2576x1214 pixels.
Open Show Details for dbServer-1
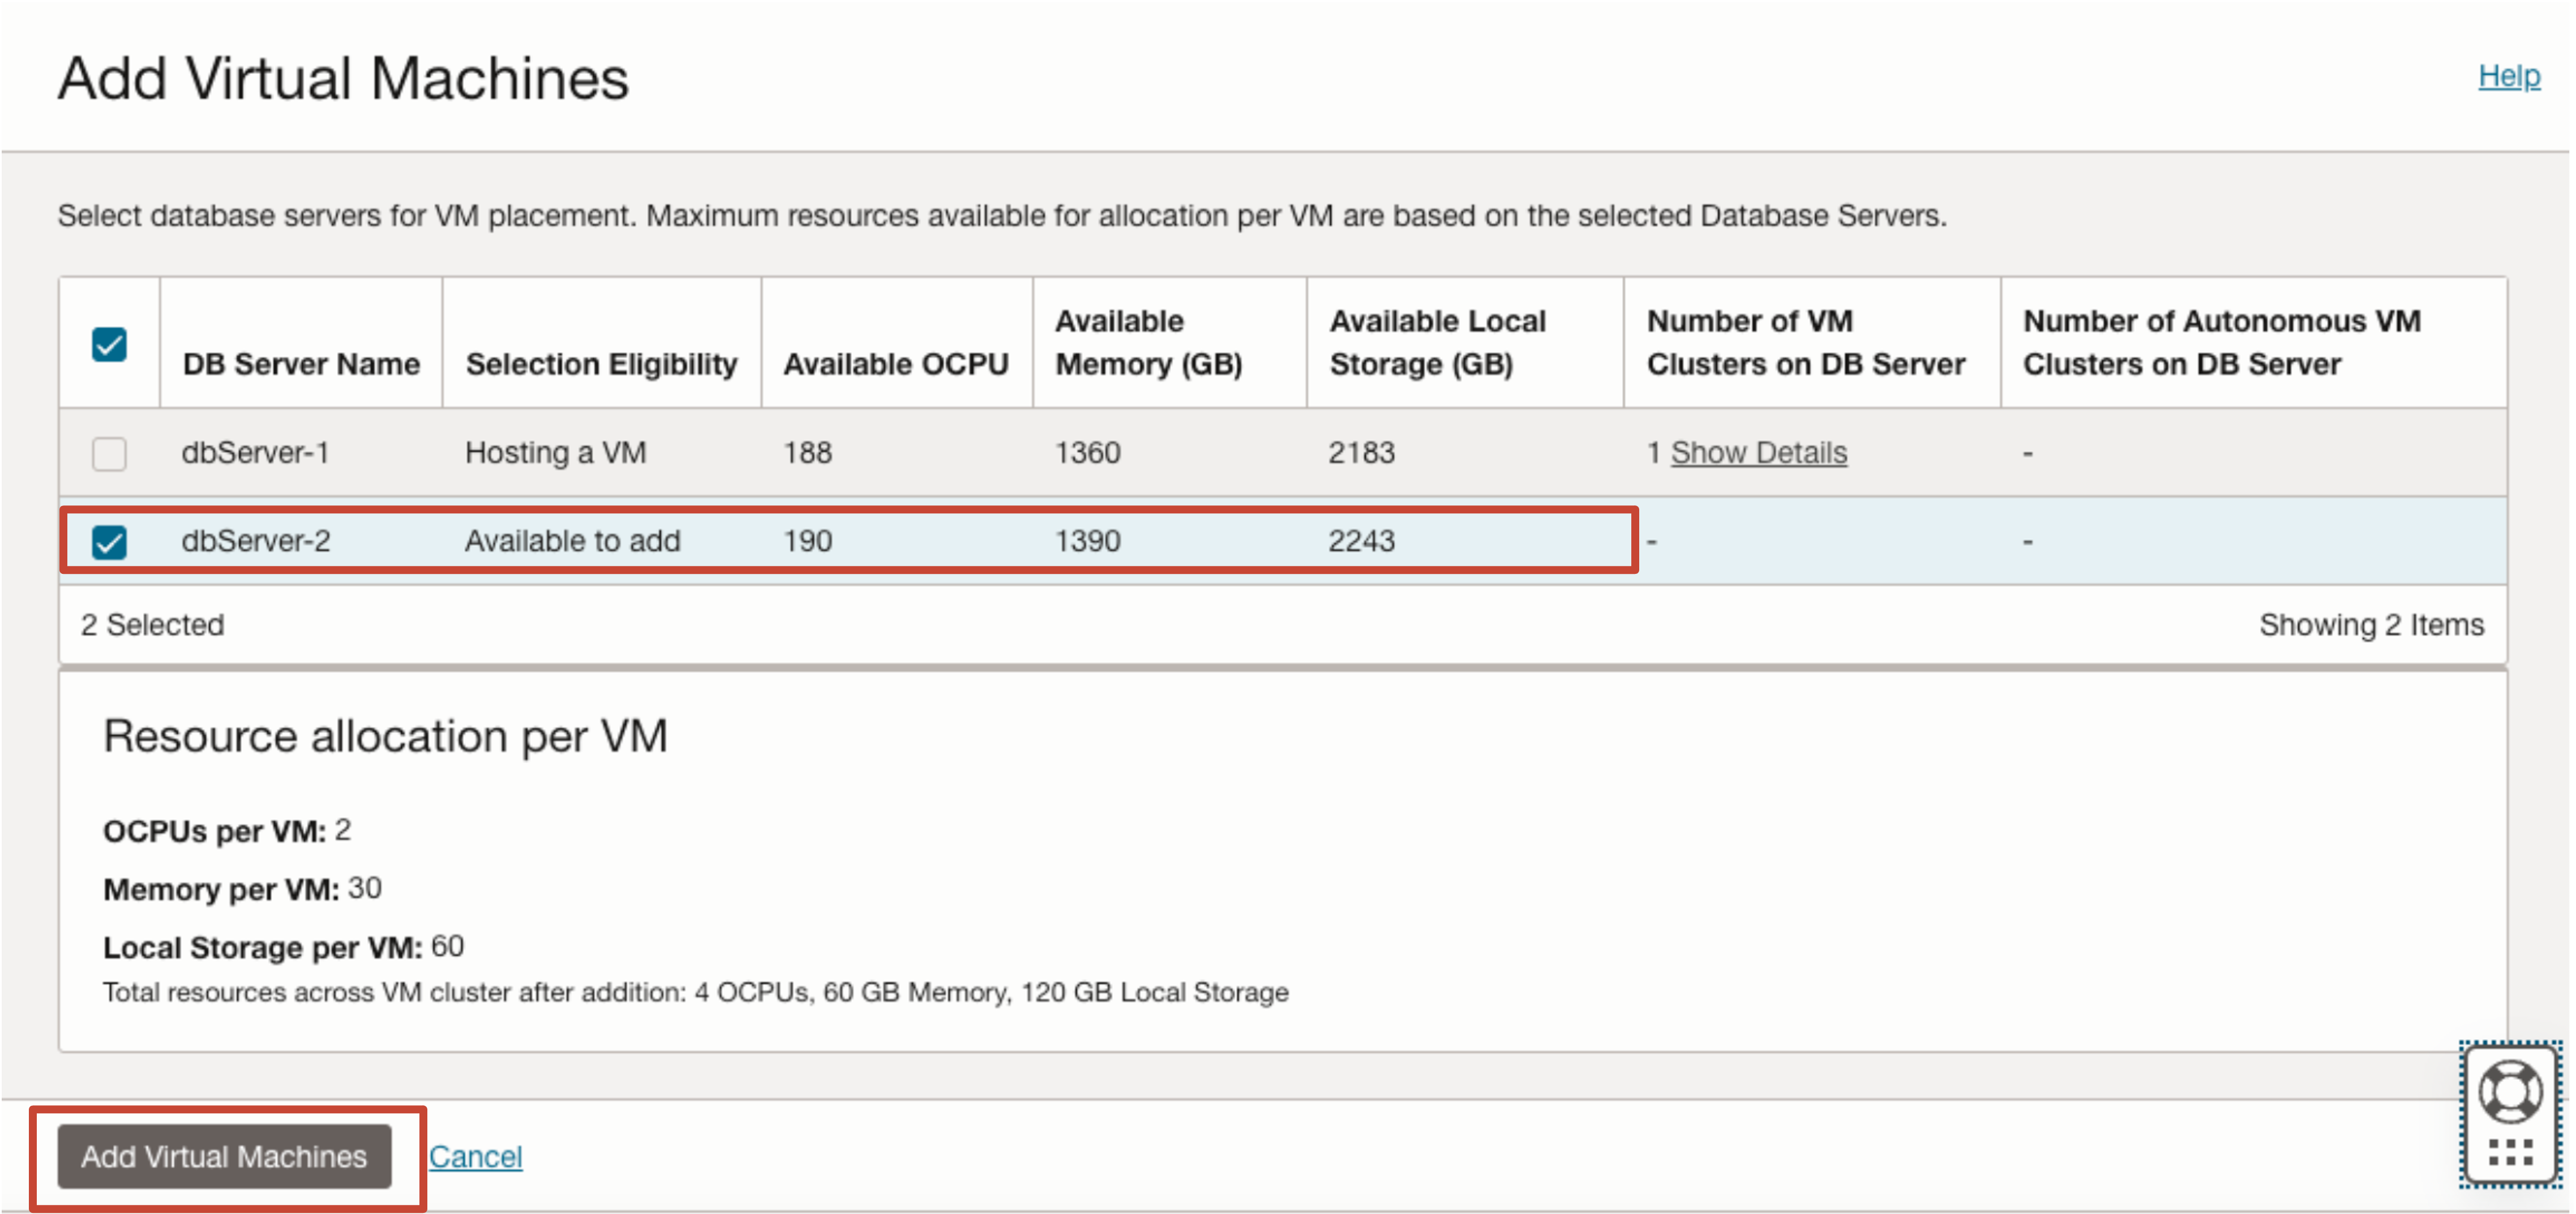point(1758,453)
